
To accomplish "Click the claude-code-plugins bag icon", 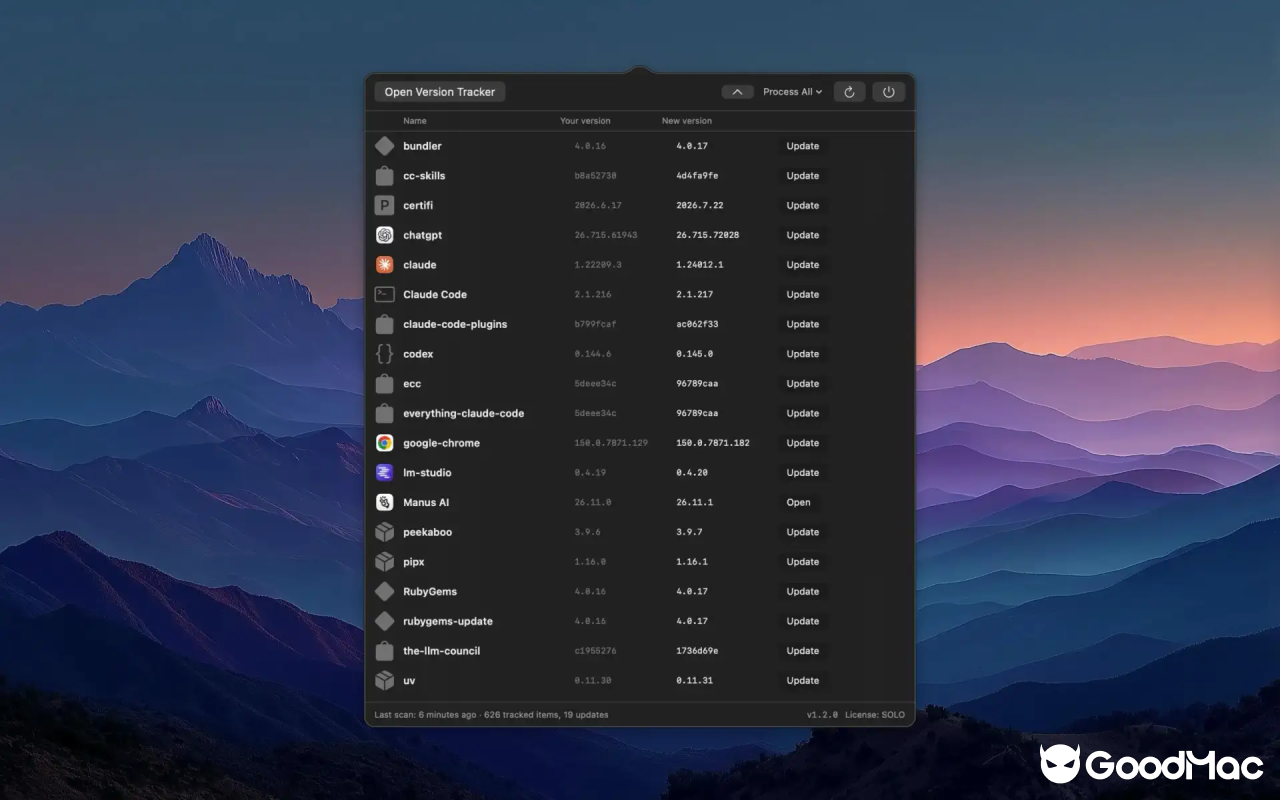I will [x=384, y=324].
